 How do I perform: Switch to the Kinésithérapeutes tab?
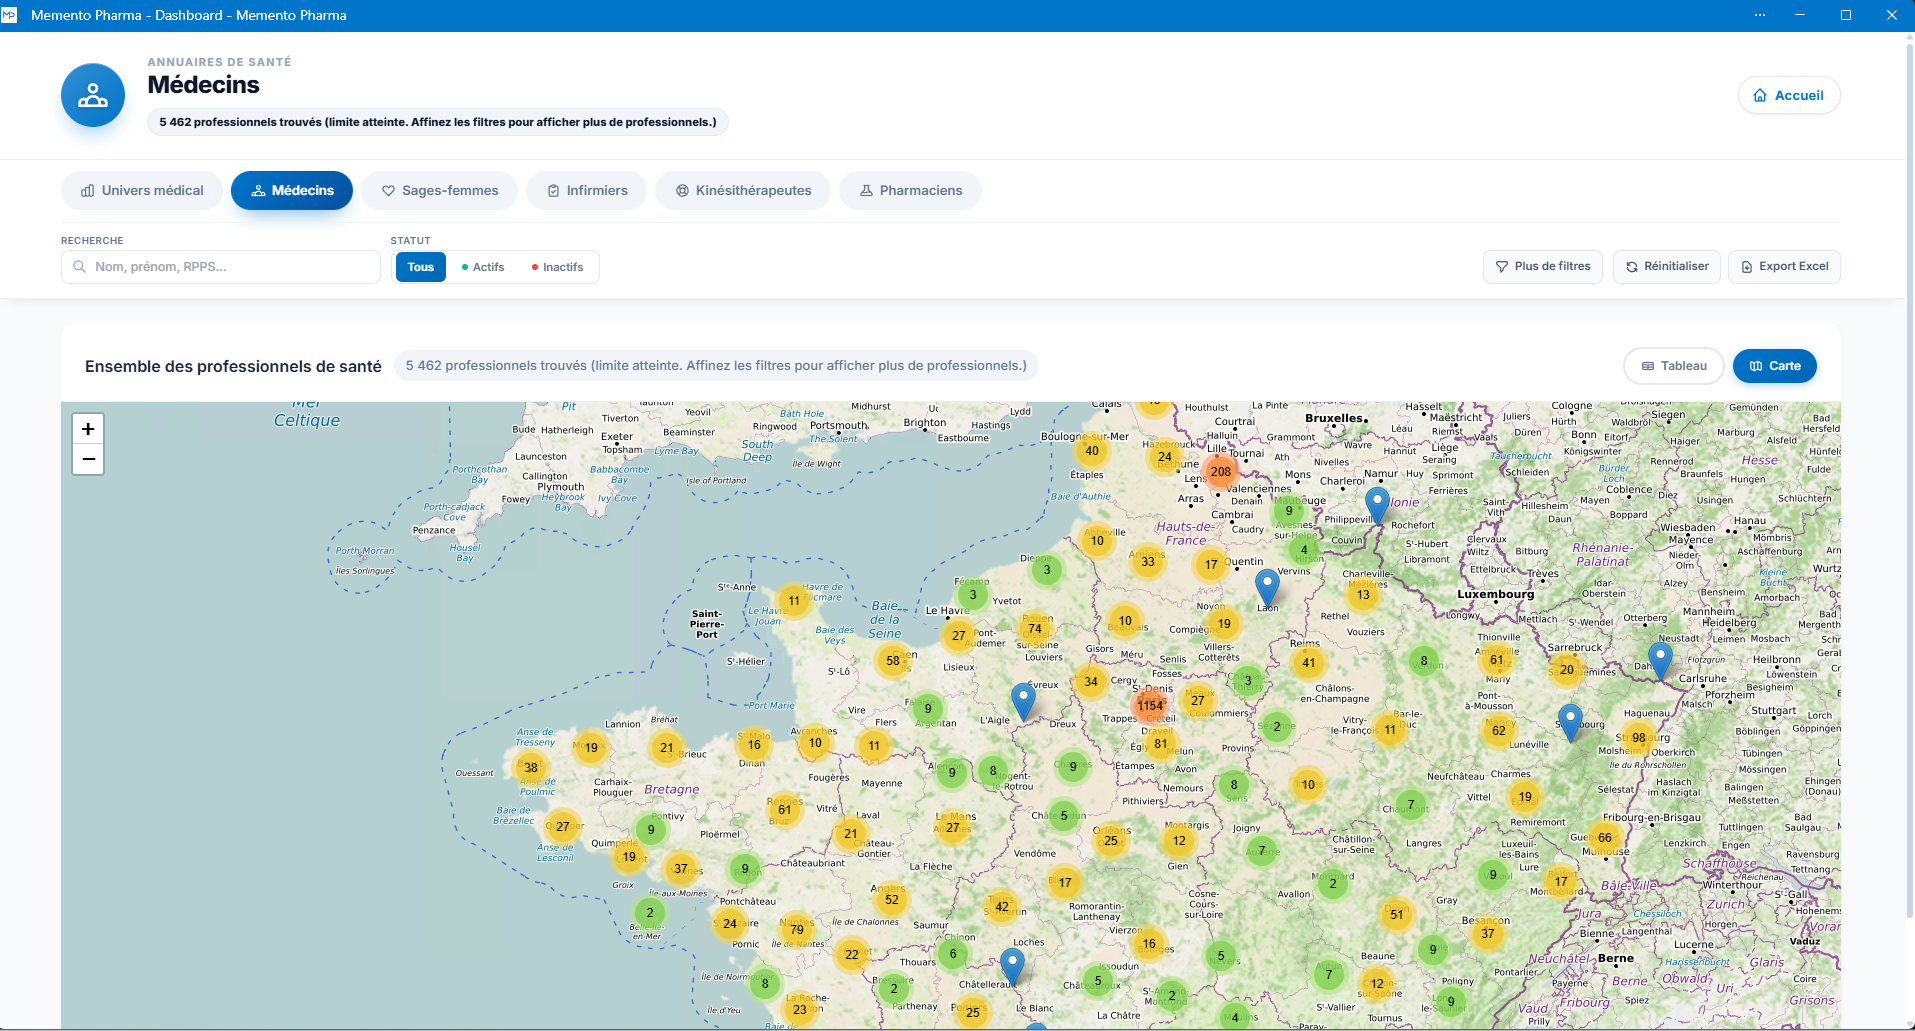(743, 191)
